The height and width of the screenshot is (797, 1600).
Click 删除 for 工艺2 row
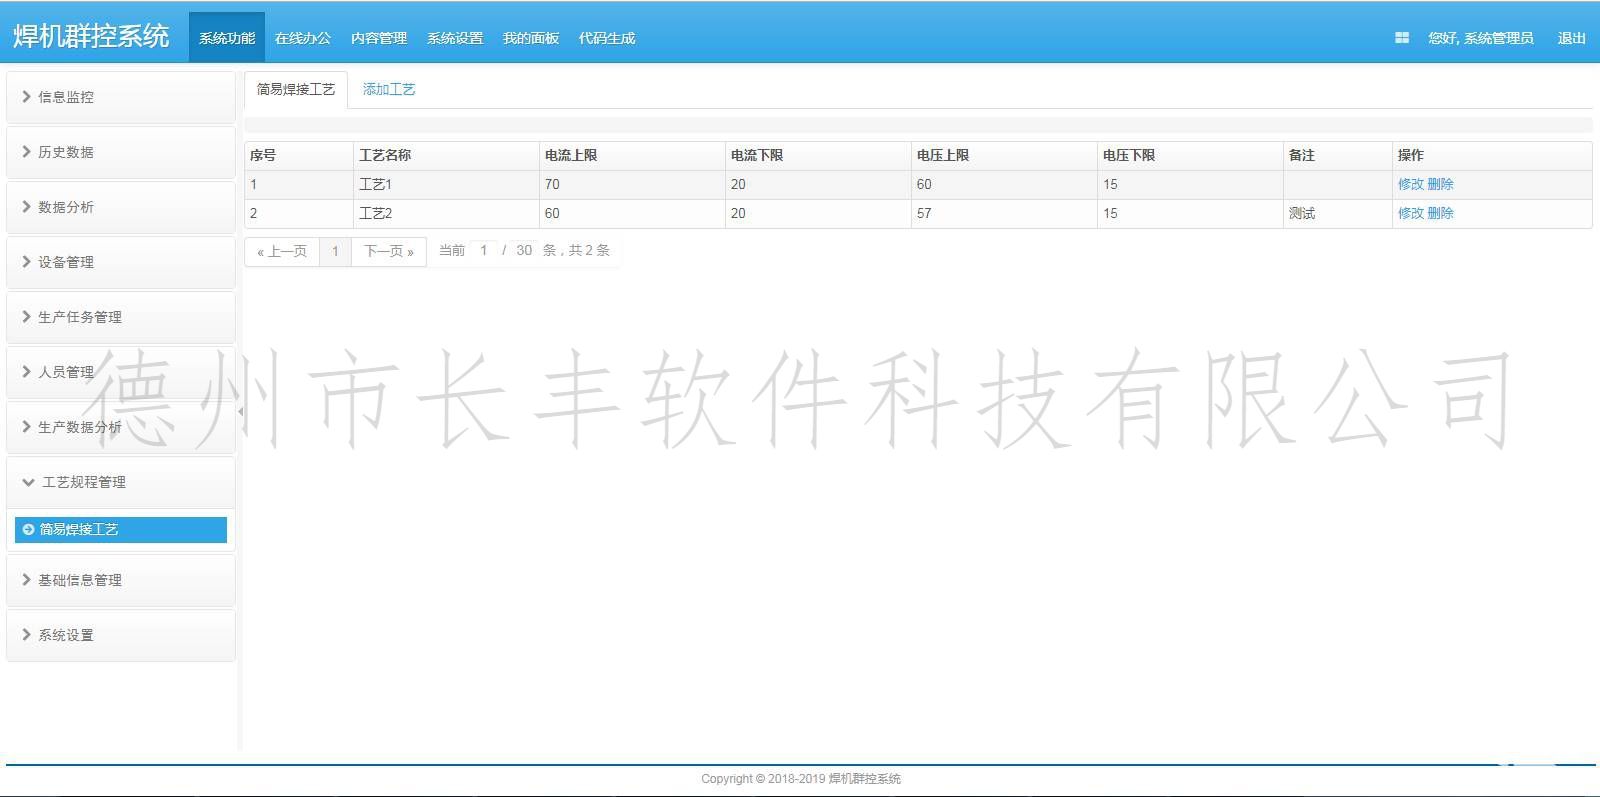[x=1440, y=213]
